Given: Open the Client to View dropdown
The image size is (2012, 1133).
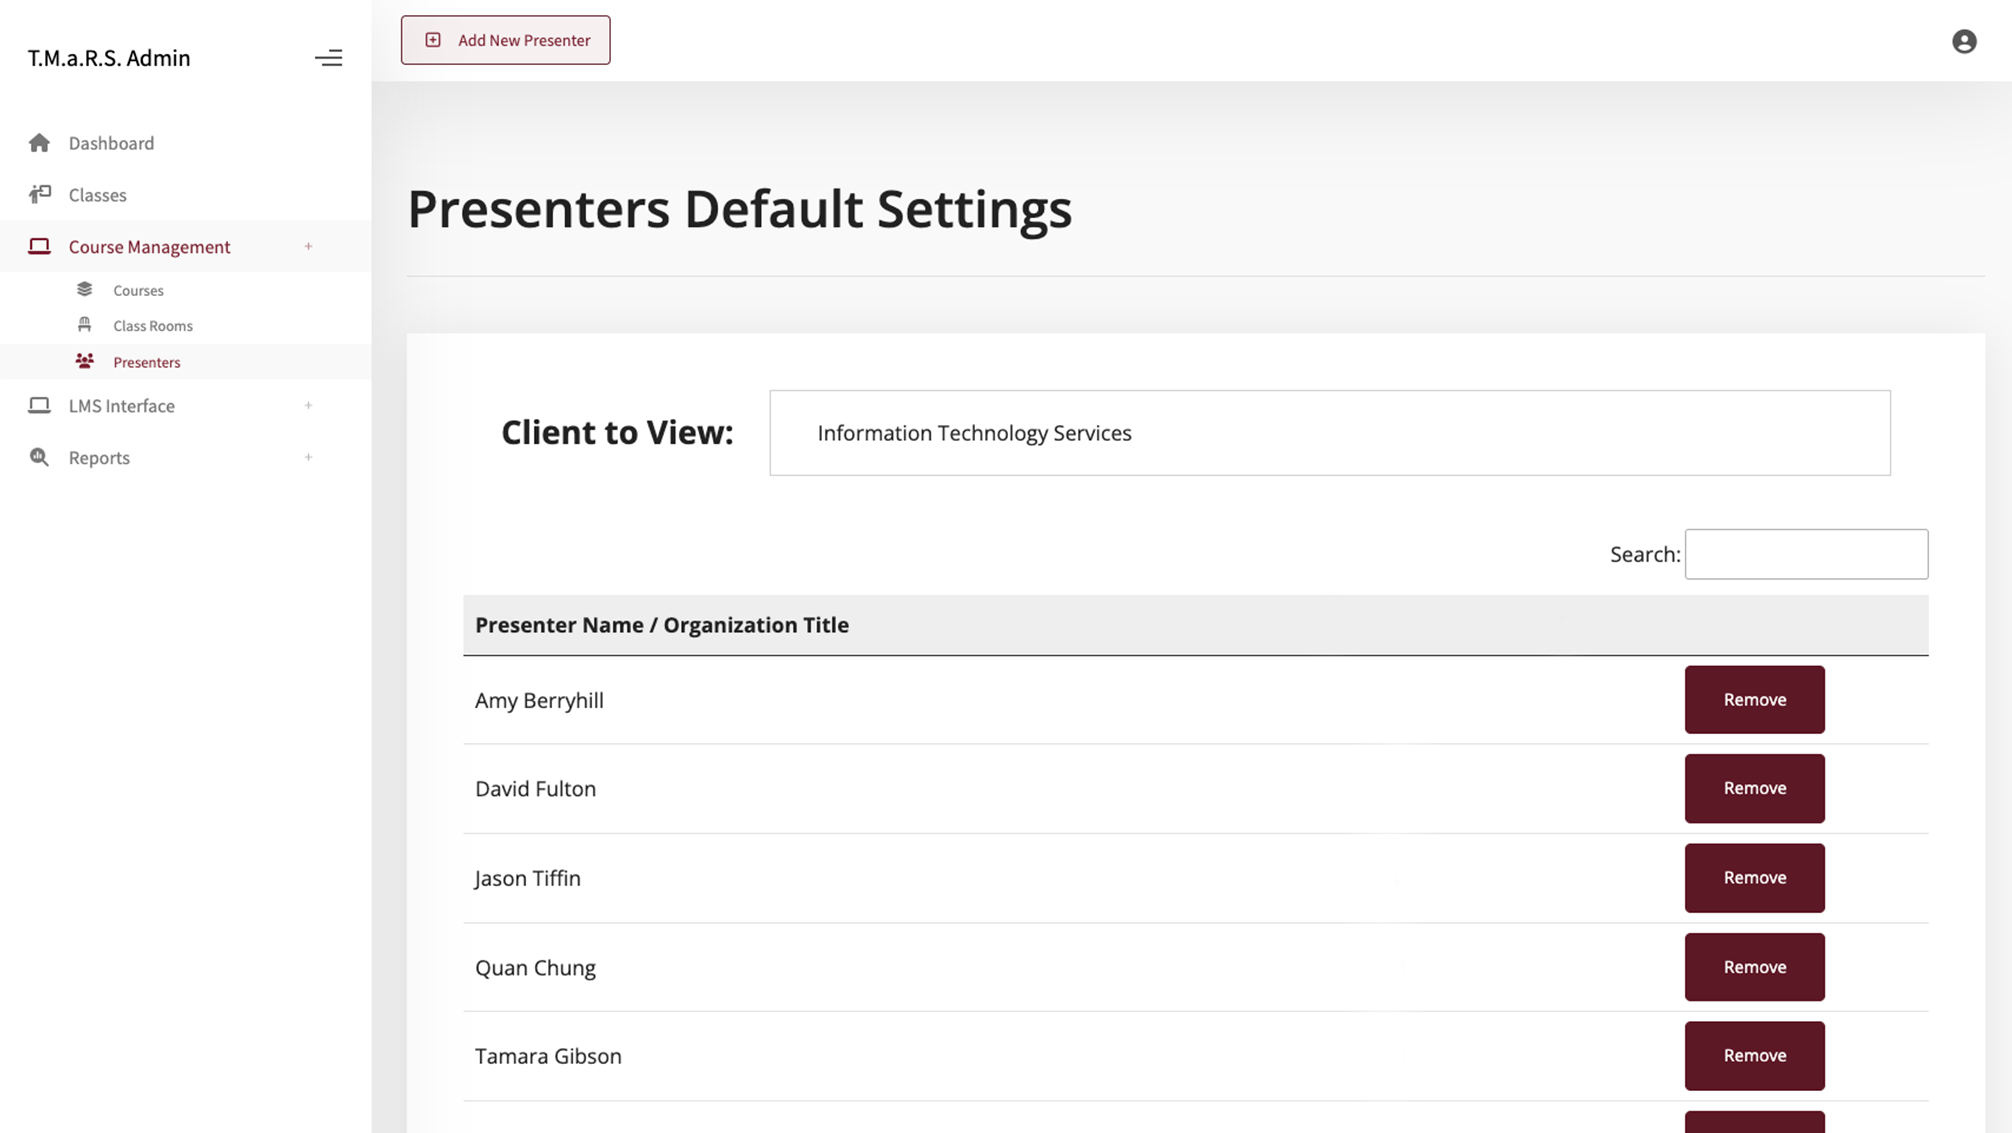Looking at the screenshot, I should point(1329,433).
